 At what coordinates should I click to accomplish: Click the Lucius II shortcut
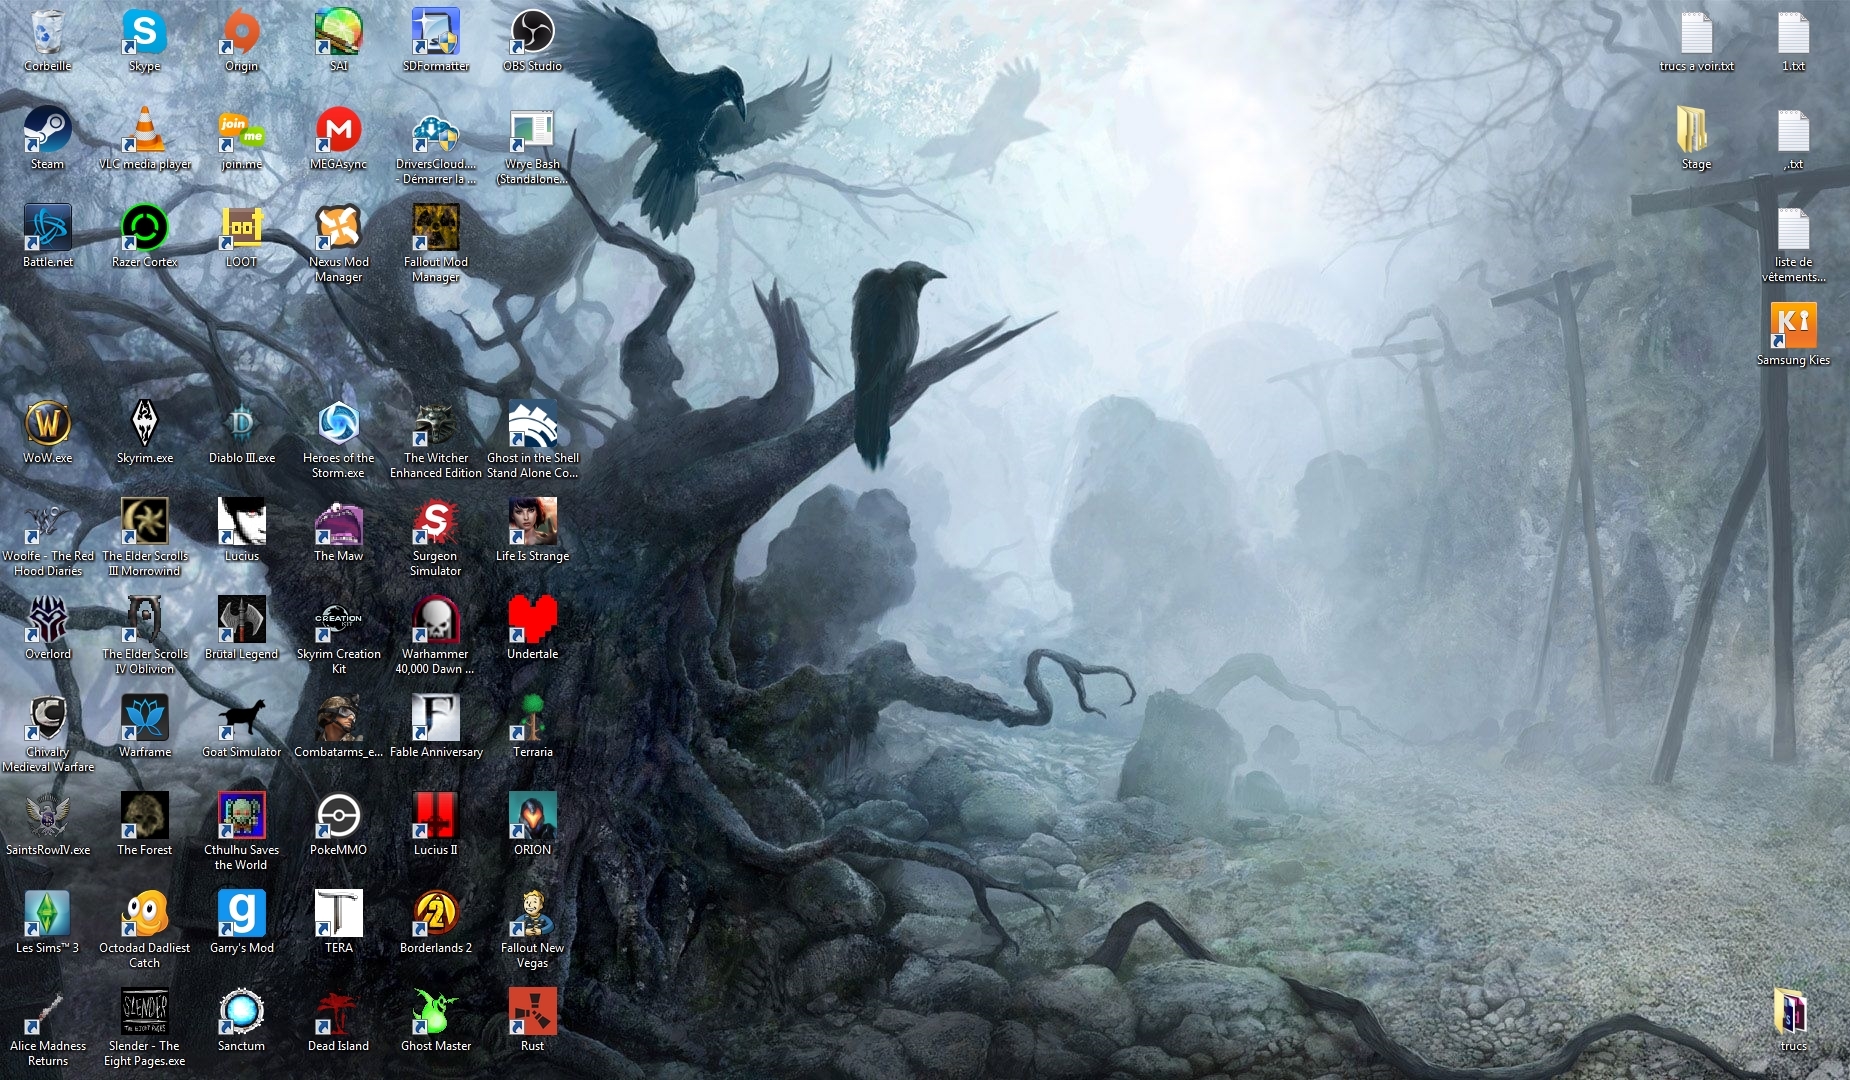pyautogui.click(x=435, y=816)
